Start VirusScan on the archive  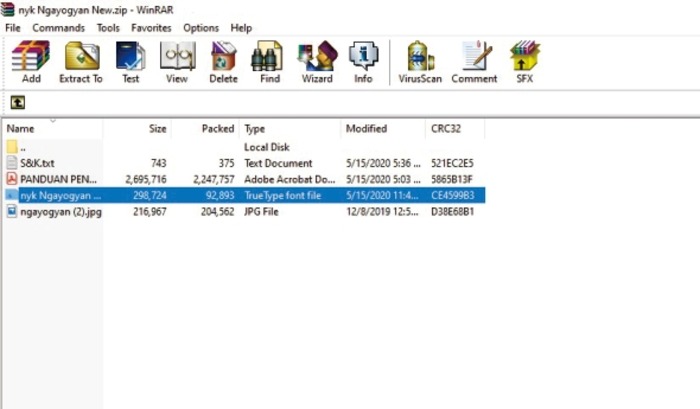point(420,62)
